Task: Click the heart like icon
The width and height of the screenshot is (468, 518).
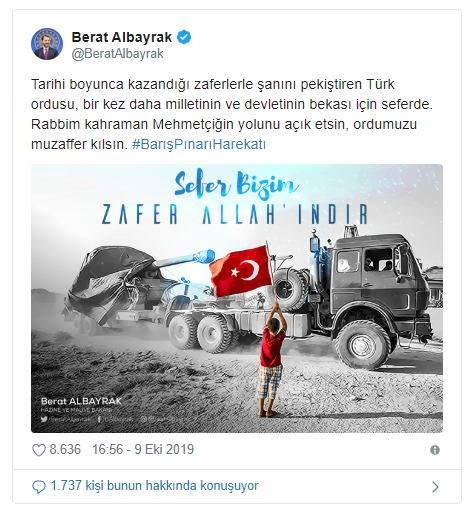Action: 39,450
